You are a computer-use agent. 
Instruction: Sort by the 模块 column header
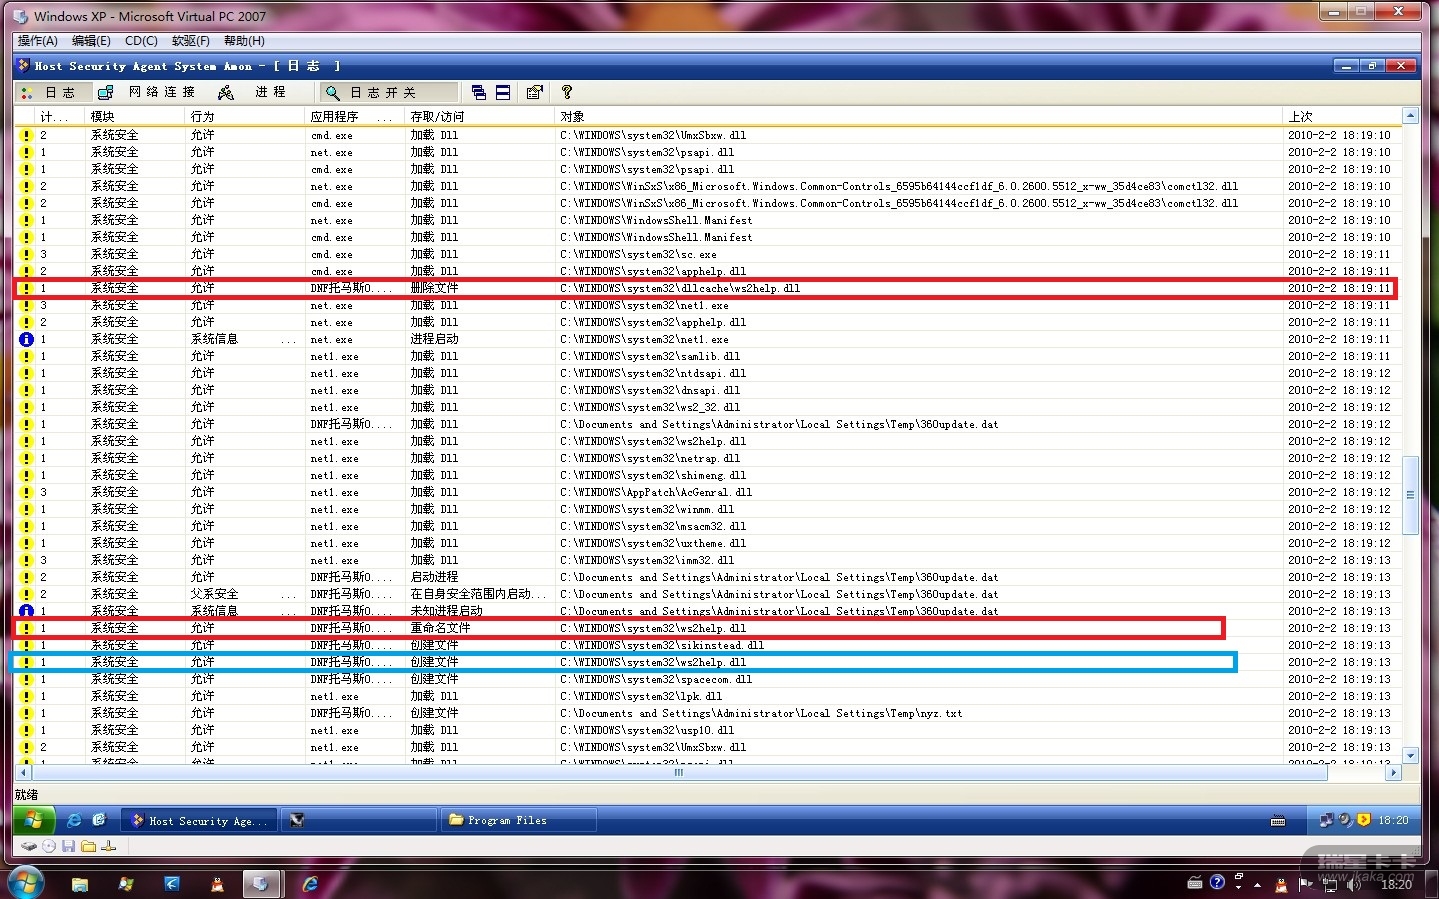(136, 117)
